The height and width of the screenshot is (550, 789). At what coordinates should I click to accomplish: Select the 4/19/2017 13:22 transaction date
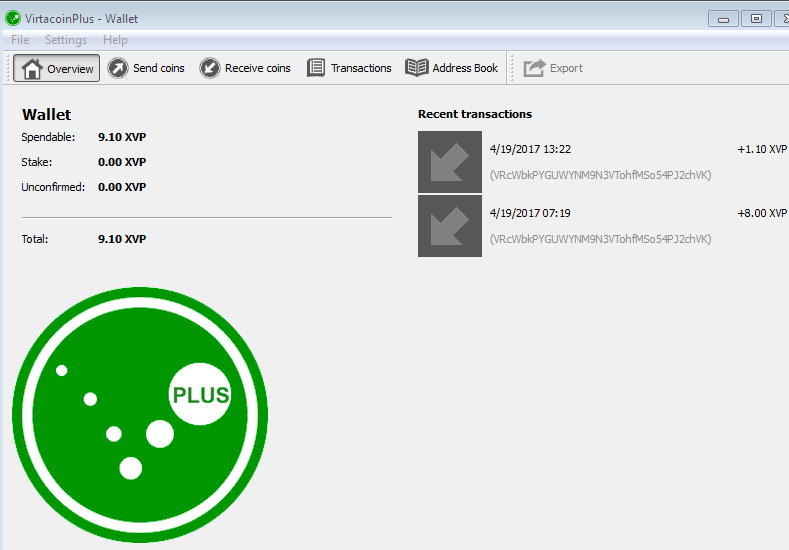[x=530, y=149]
